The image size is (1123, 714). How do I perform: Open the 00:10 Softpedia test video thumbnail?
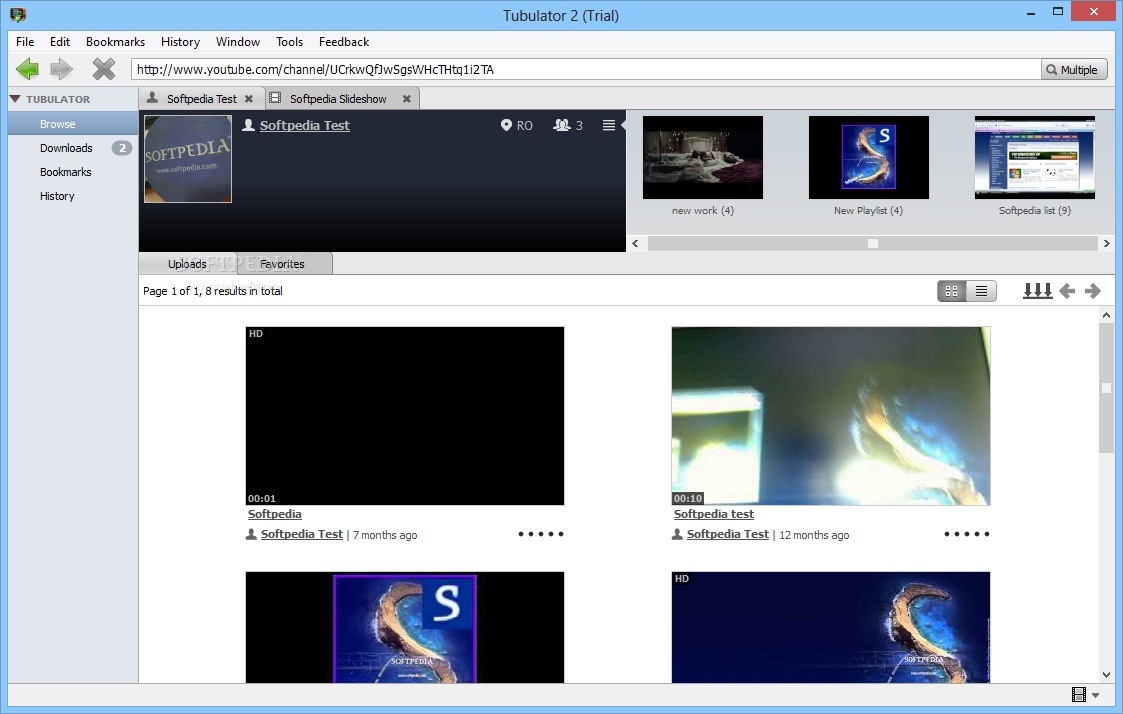click(x=831, y=416)
